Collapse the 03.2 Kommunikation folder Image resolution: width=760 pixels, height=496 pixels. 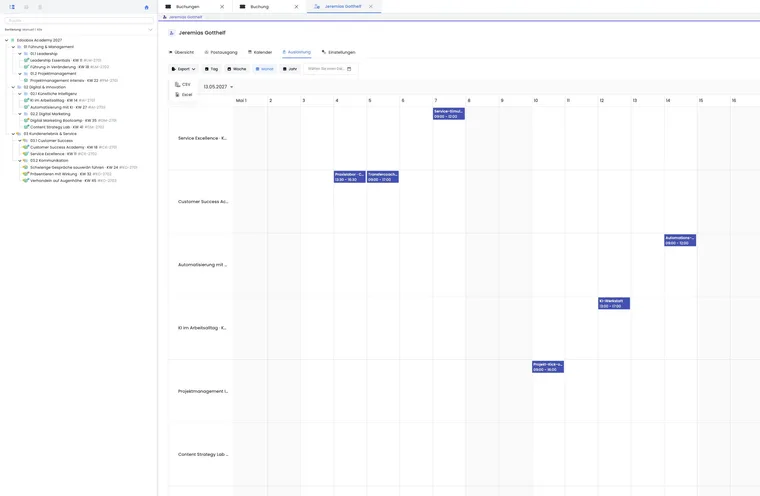(x=20, y=160)
